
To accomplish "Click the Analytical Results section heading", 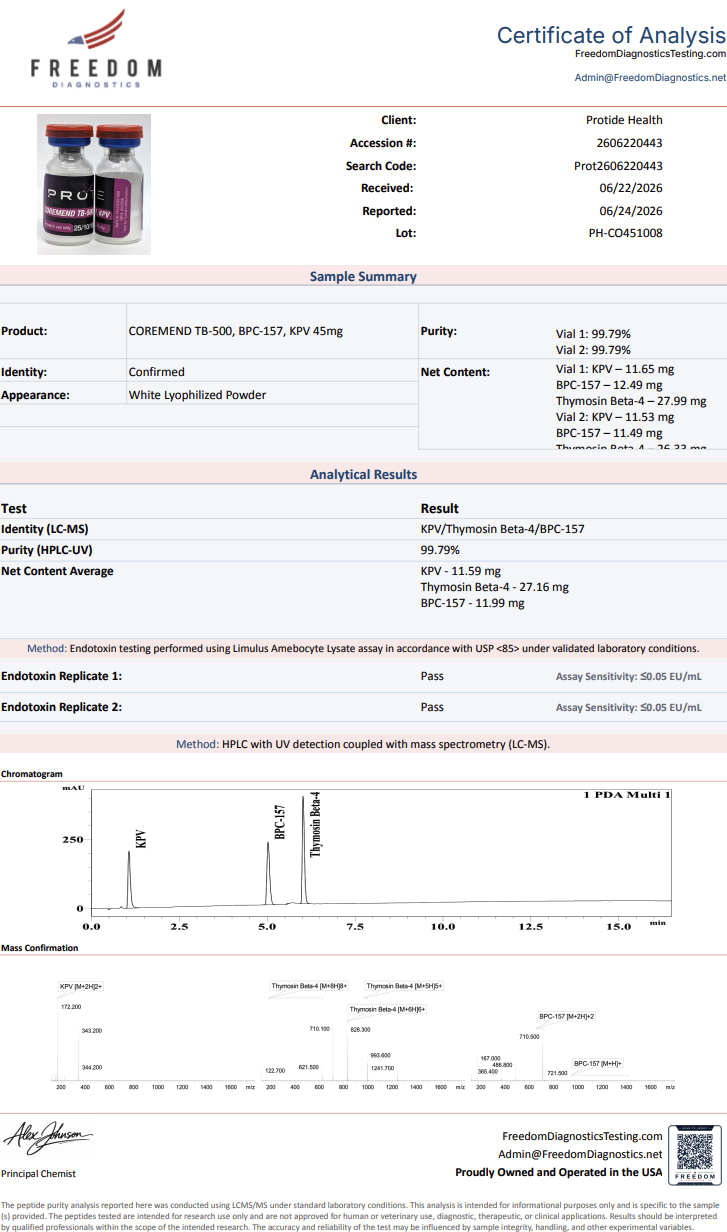I will [363, 474].
